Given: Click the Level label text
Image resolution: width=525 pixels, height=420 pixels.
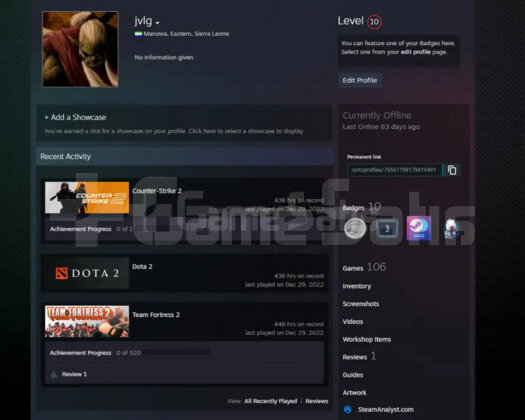Looking at the screenshot, I should click(351, 21).
